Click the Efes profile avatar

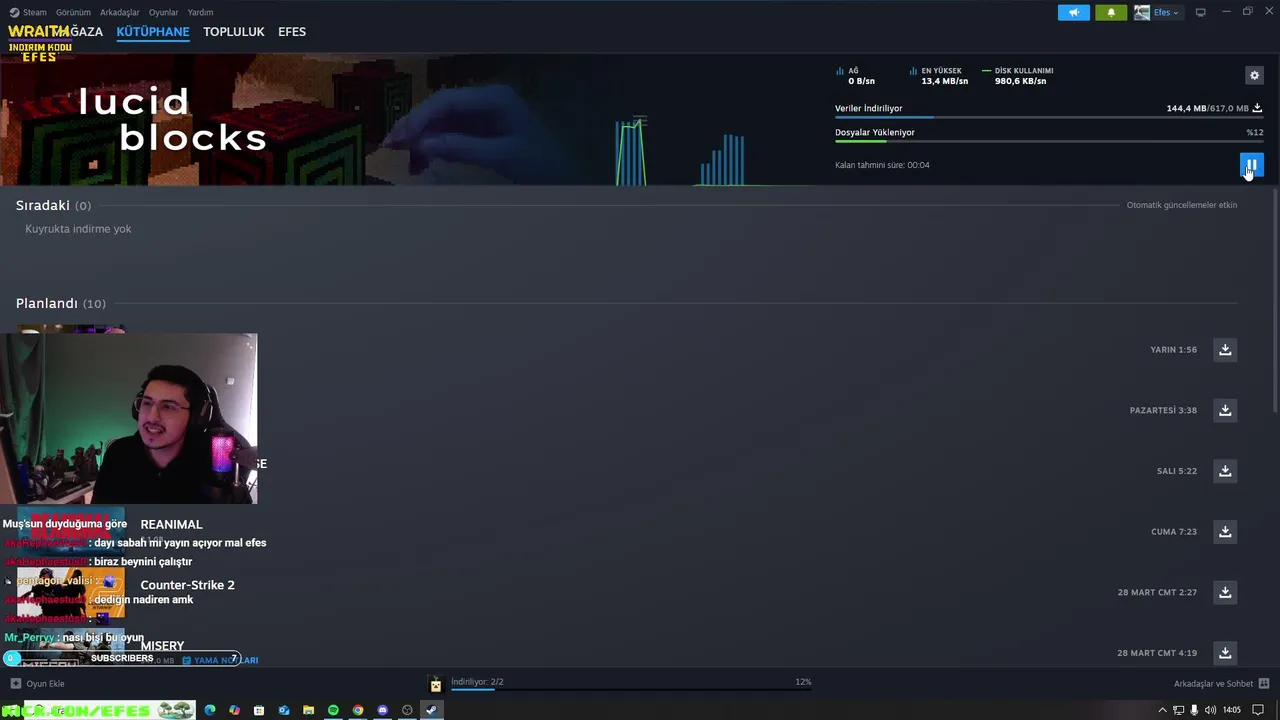(1142, 12)
